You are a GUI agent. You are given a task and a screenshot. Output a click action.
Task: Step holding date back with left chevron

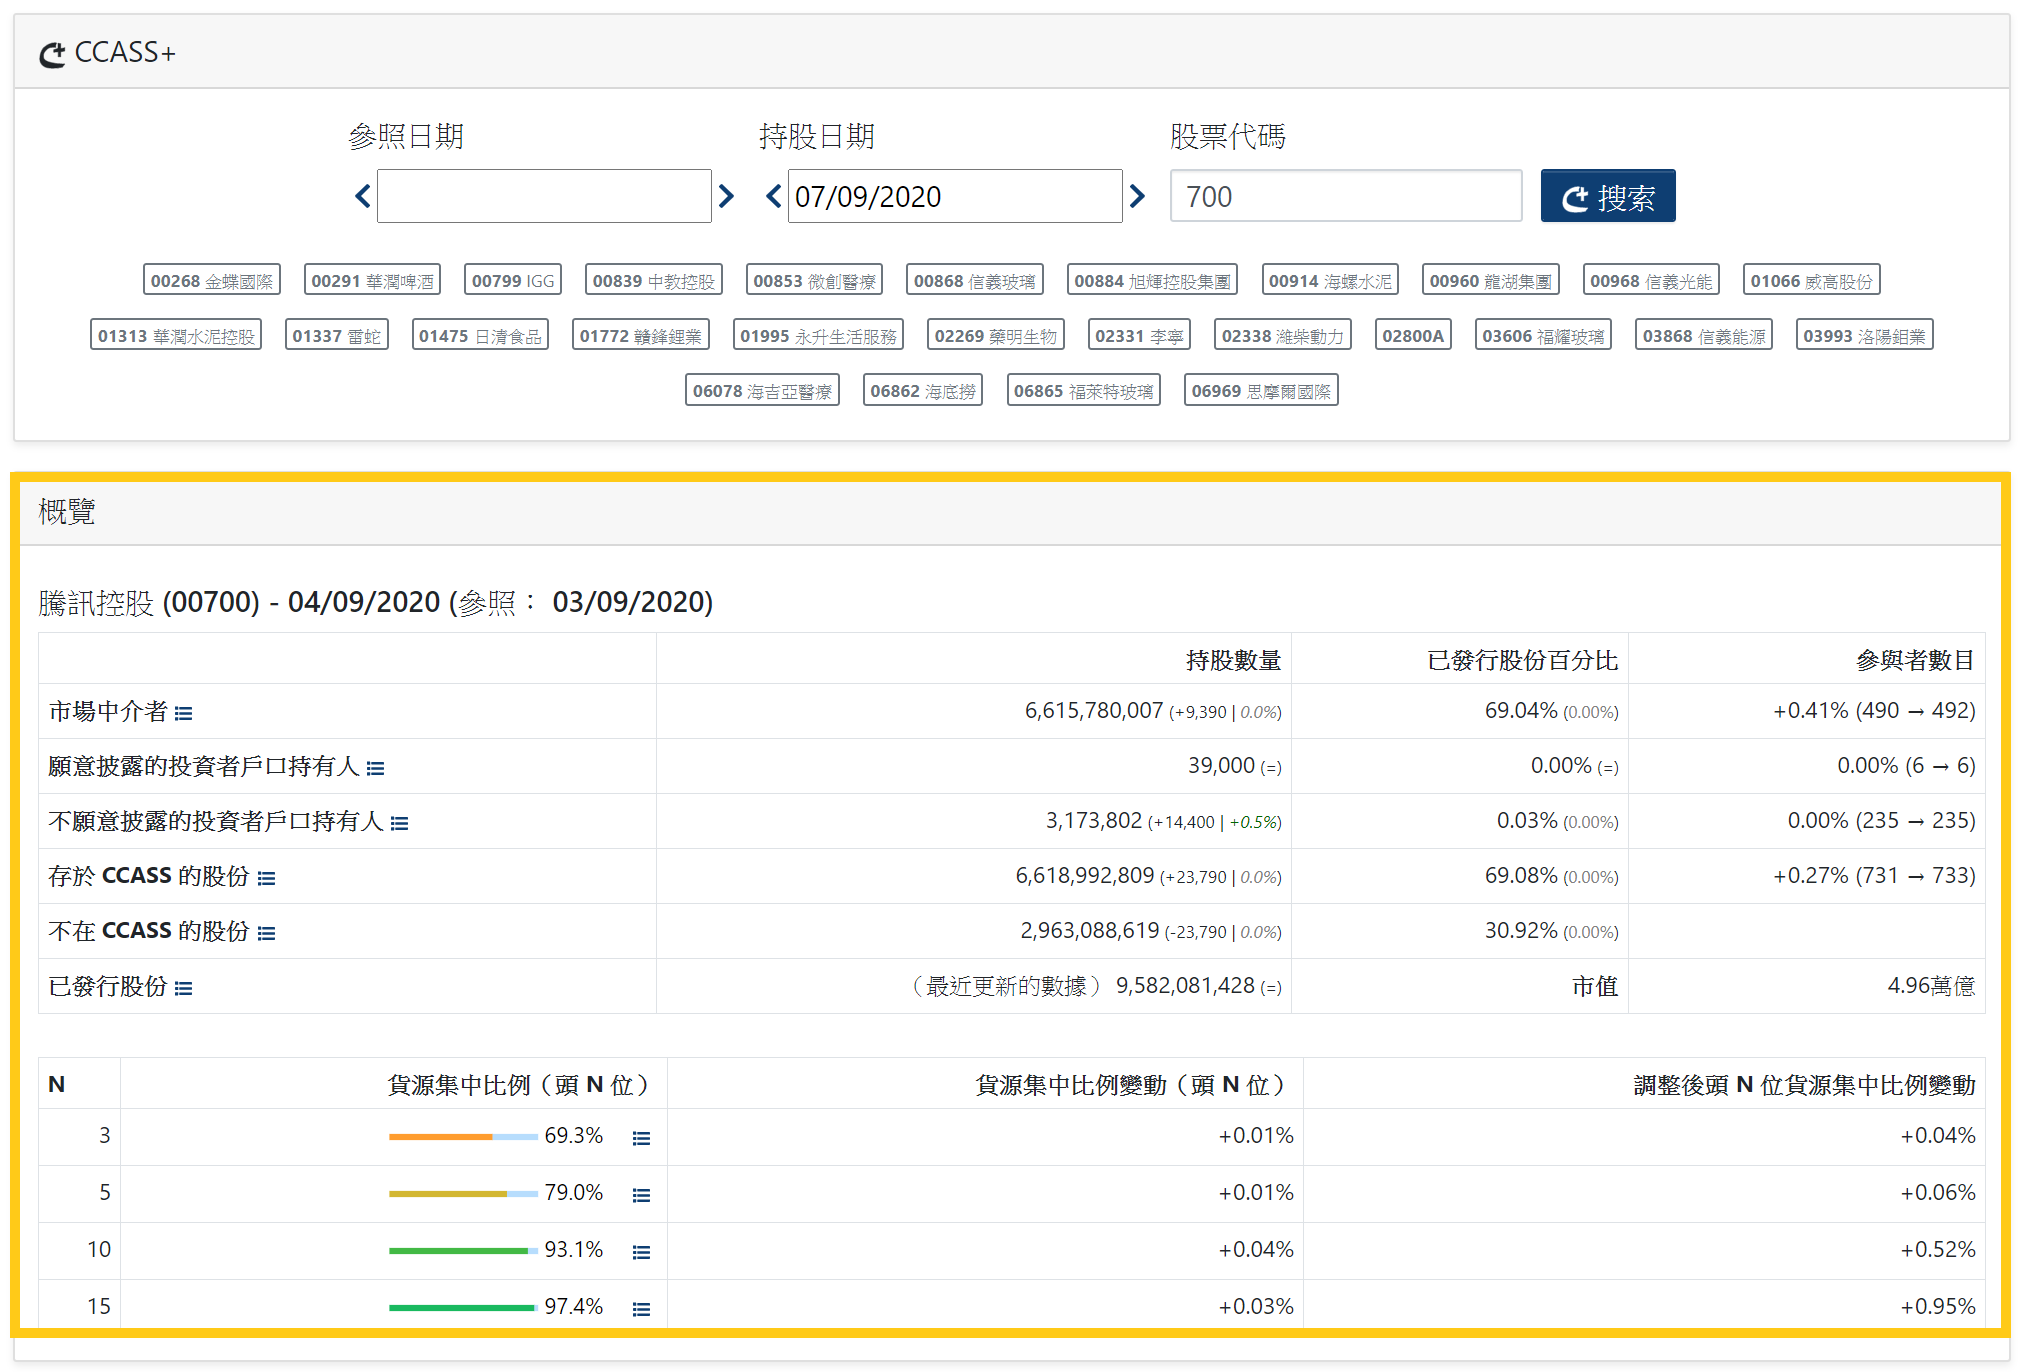point(773,196)
